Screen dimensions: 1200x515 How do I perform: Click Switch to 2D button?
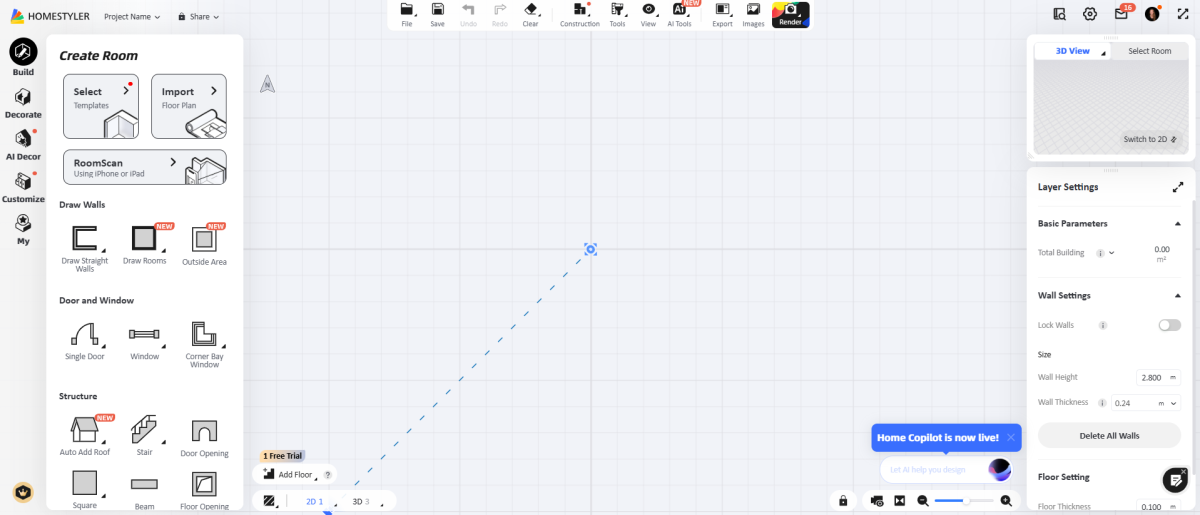click(x=1150, y=139)
